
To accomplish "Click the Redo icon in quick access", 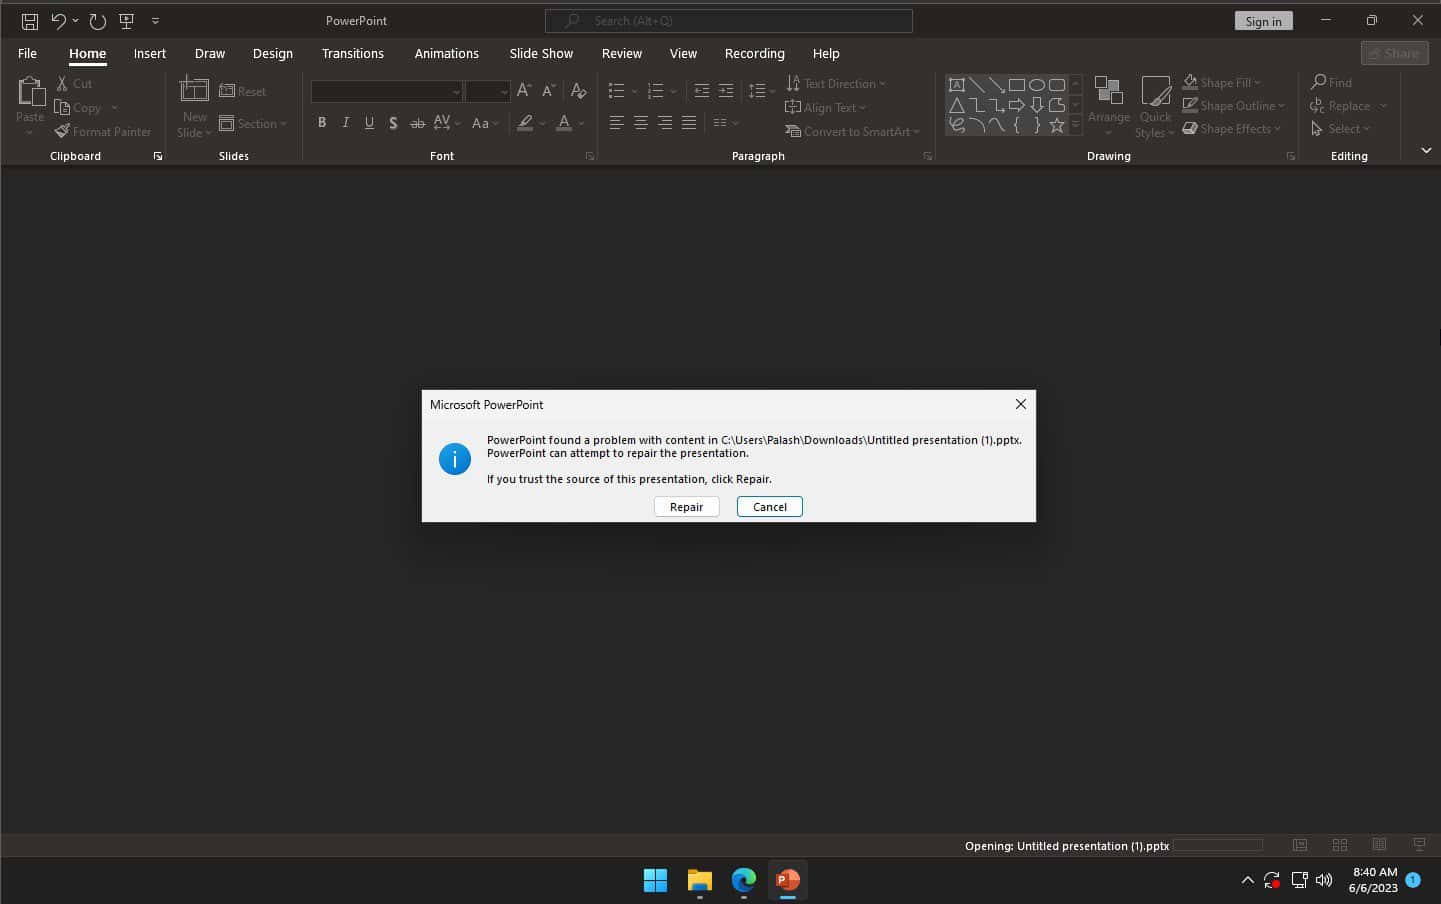I will [x=97, y=20].
